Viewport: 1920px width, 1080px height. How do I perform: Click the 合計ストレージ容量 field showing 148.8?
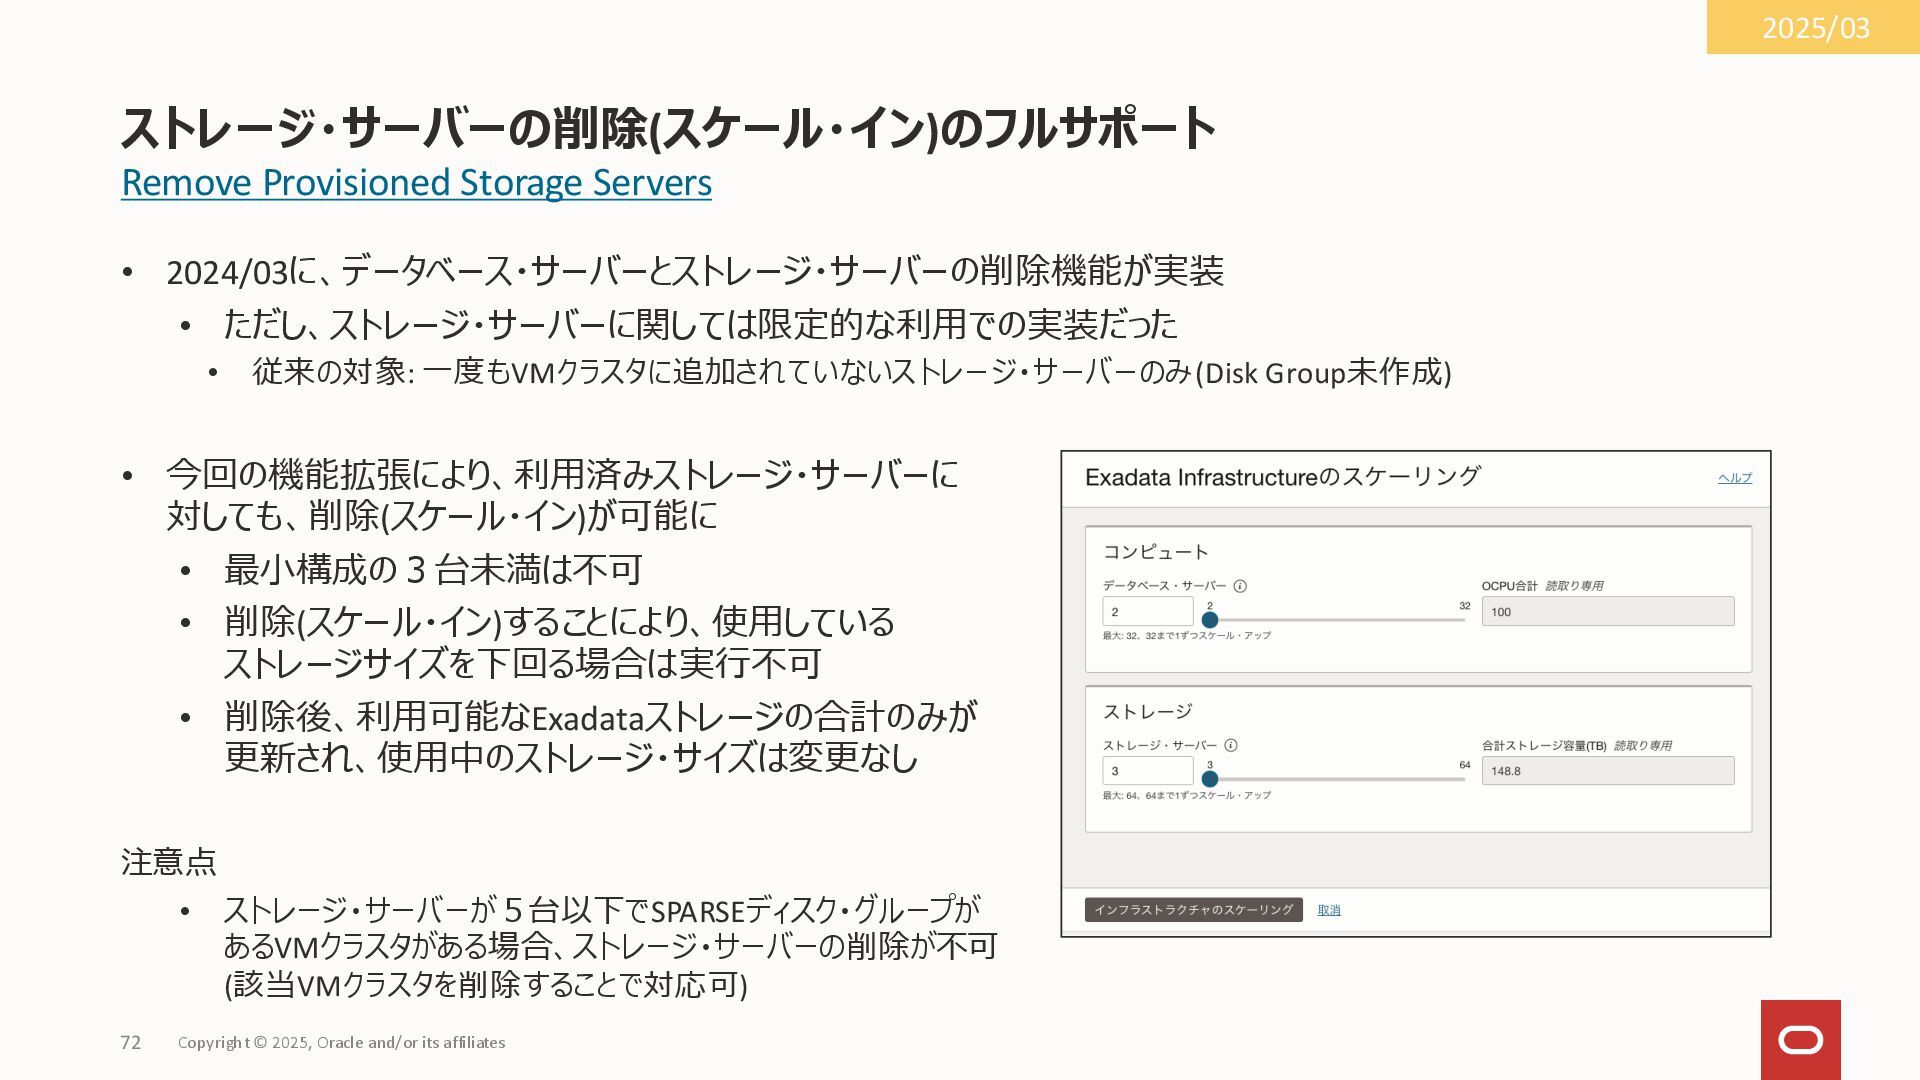point(1607,771)
